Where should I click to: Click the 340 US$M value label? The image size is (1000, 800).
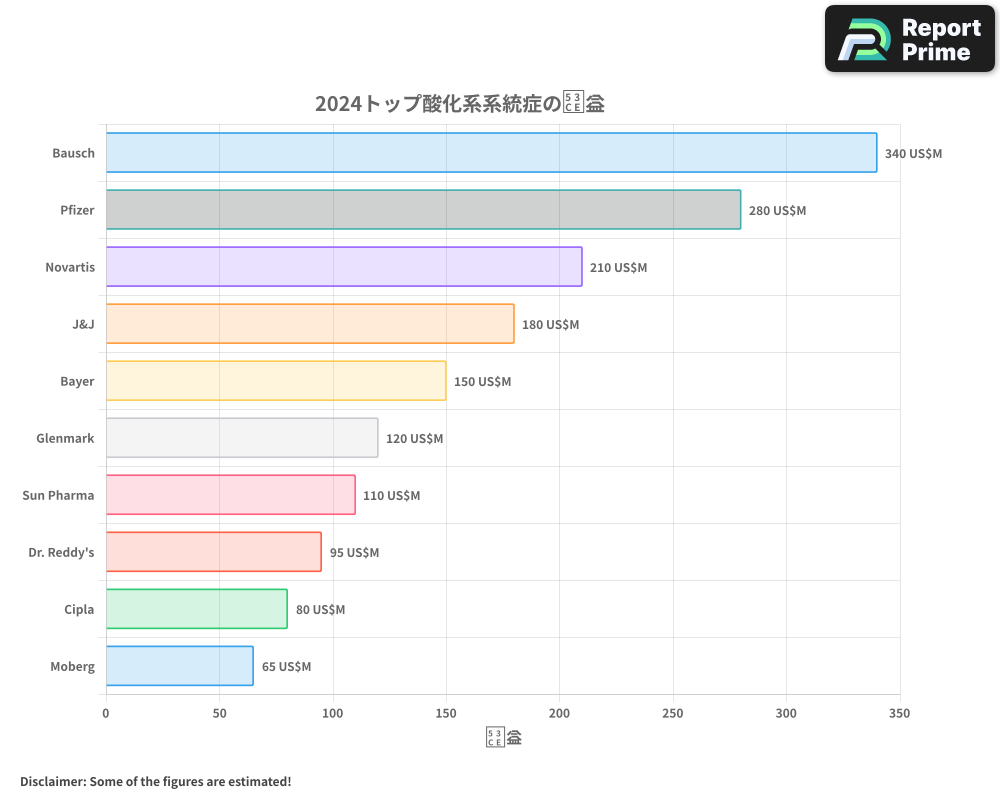(913, 154)
